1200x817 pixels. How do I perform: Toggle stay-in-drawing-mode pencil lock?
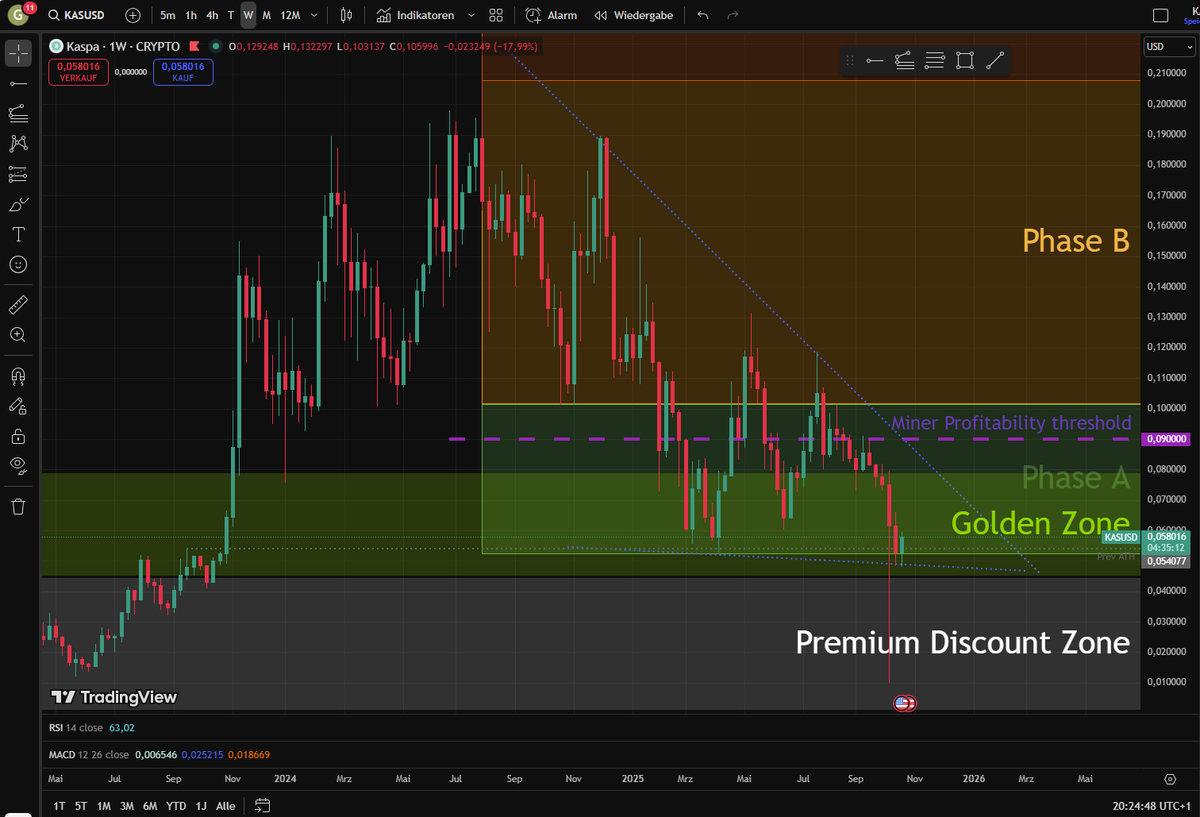point(17,406)
